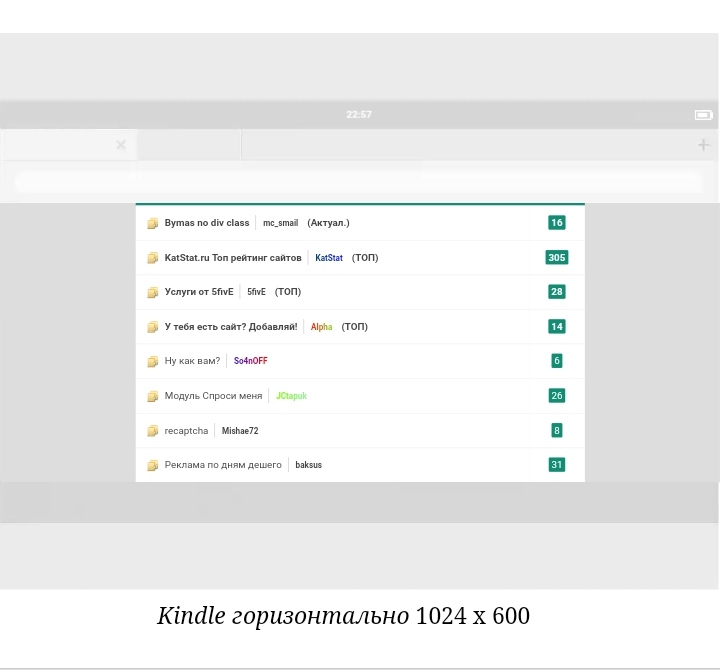Click the browser address bar

[x=359, y=182]
